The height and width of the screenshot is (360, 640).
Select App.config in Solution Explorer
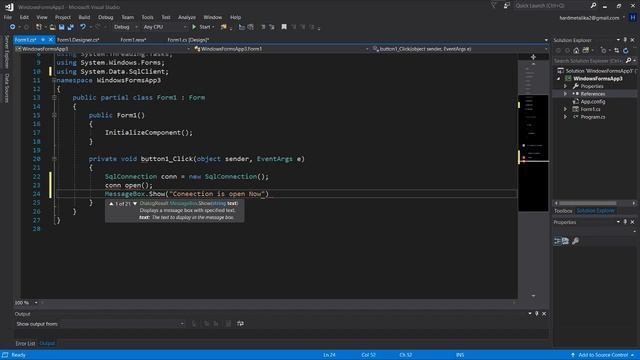point(593,102)
